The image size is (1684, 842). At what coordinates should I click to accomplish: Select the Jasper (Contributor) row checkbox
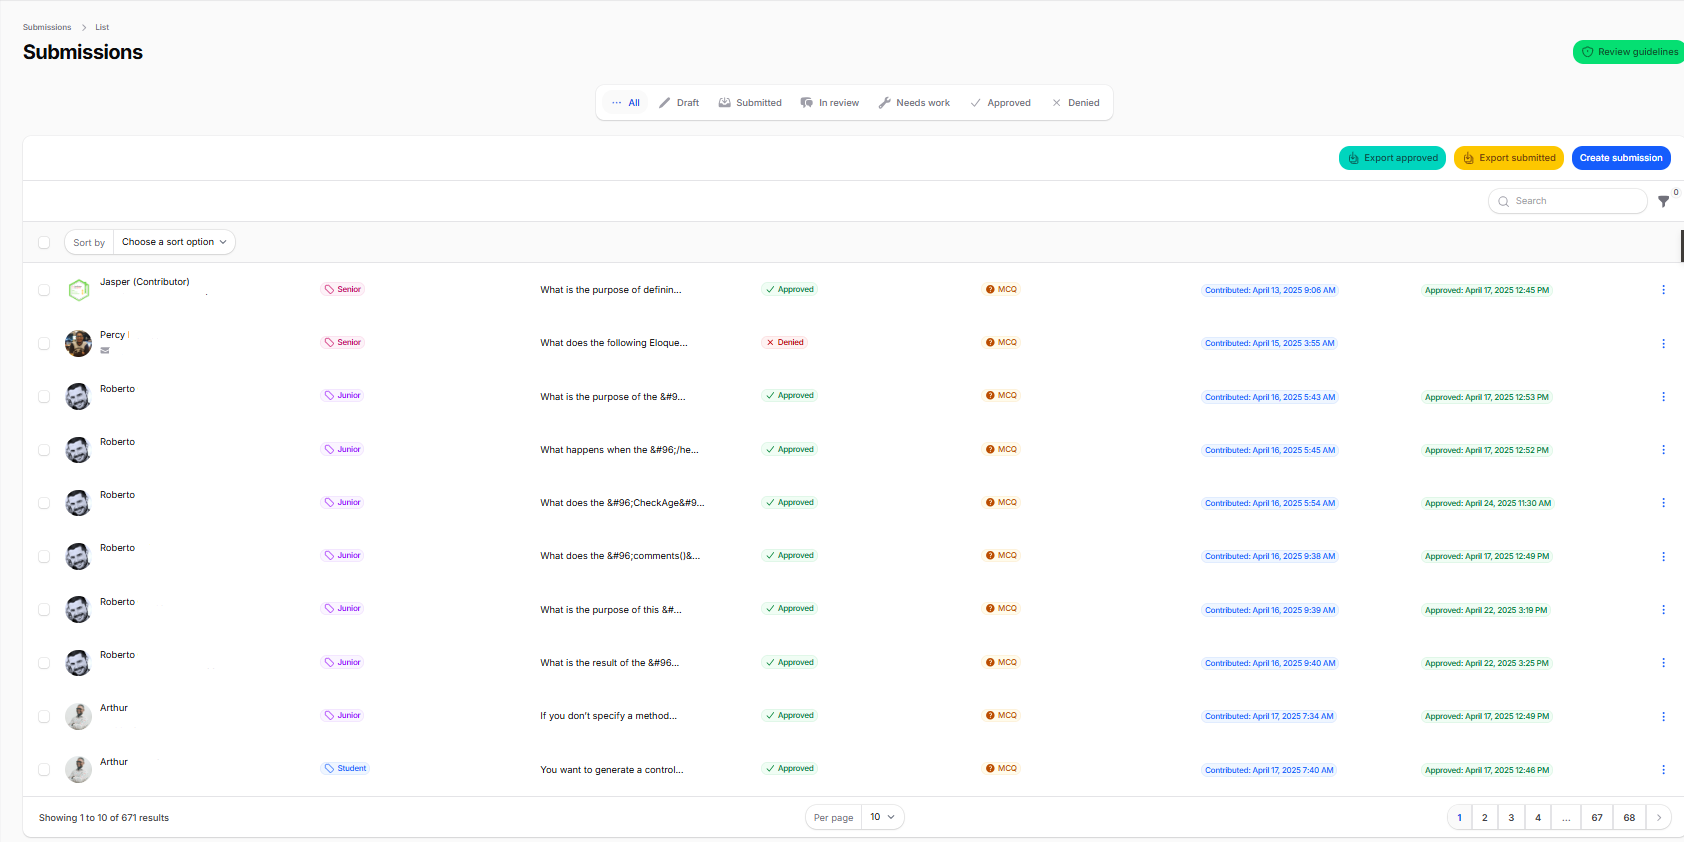44,290
